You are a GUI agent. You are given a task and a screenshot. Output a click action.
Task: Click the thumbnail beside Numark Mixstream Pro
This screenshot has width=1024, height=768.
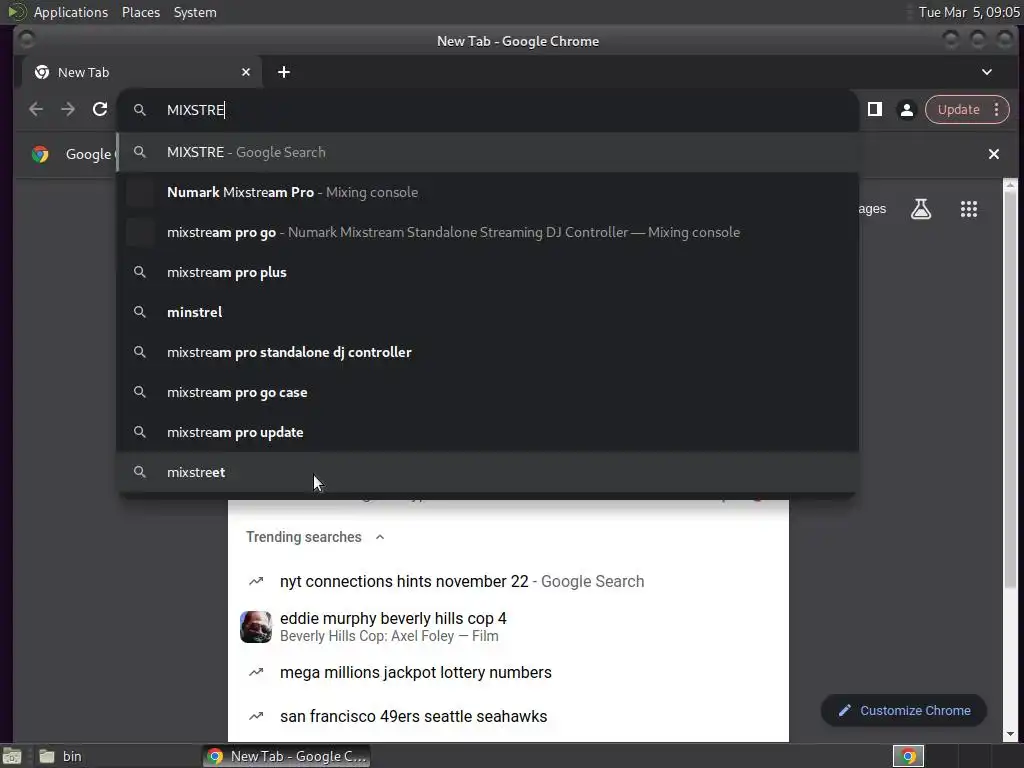[140, 192]
